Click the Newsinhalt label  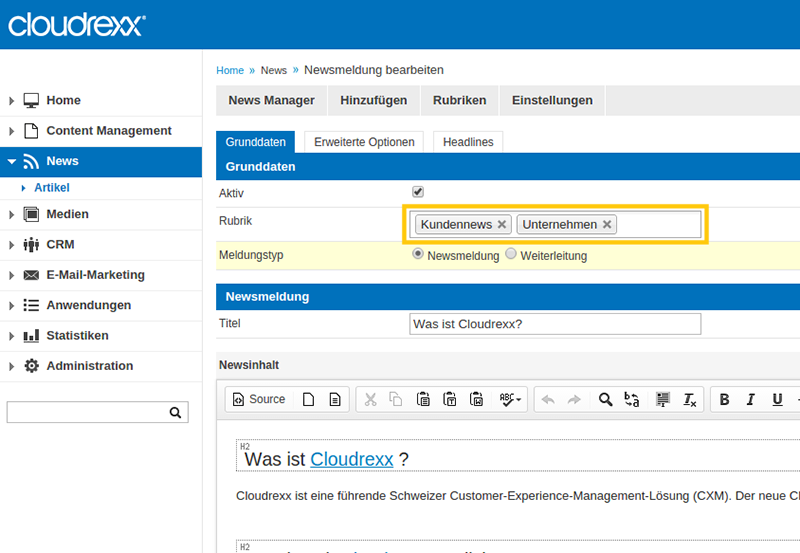(249, 365)
